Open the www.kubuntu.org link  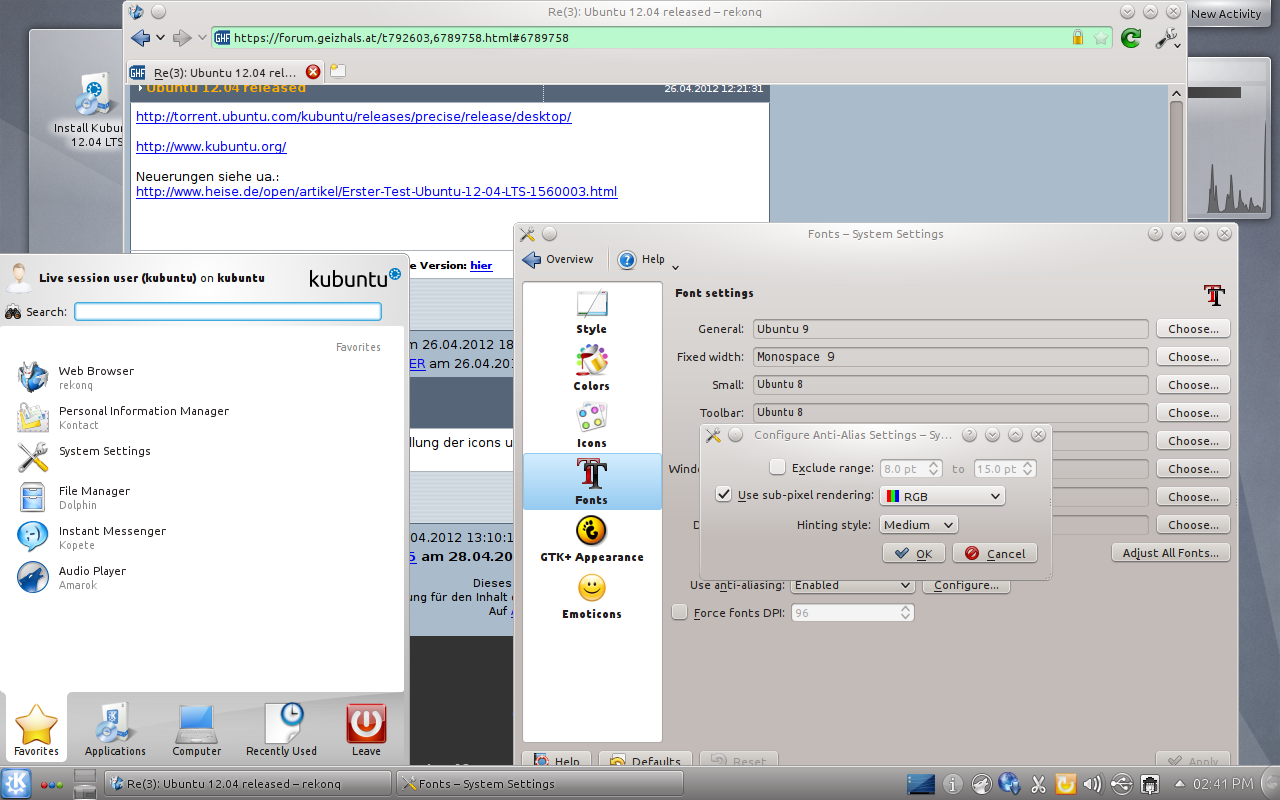[211, 147]
